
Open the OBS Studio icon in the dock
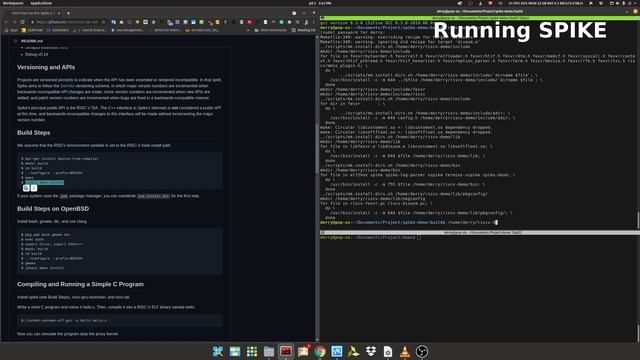(x=422, y=351)
